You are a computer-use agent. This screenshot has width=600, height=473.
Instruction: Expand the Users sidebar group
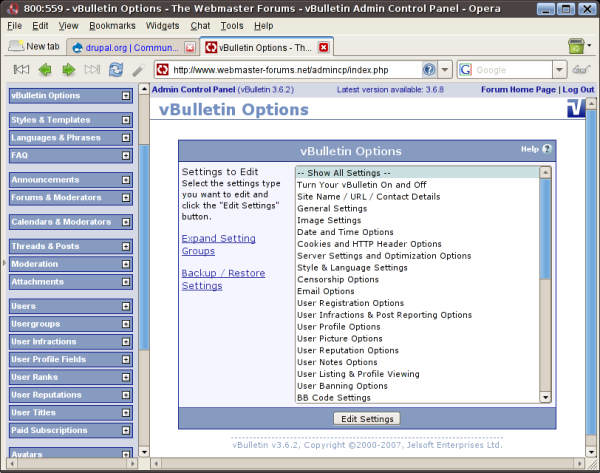(126, 307)
